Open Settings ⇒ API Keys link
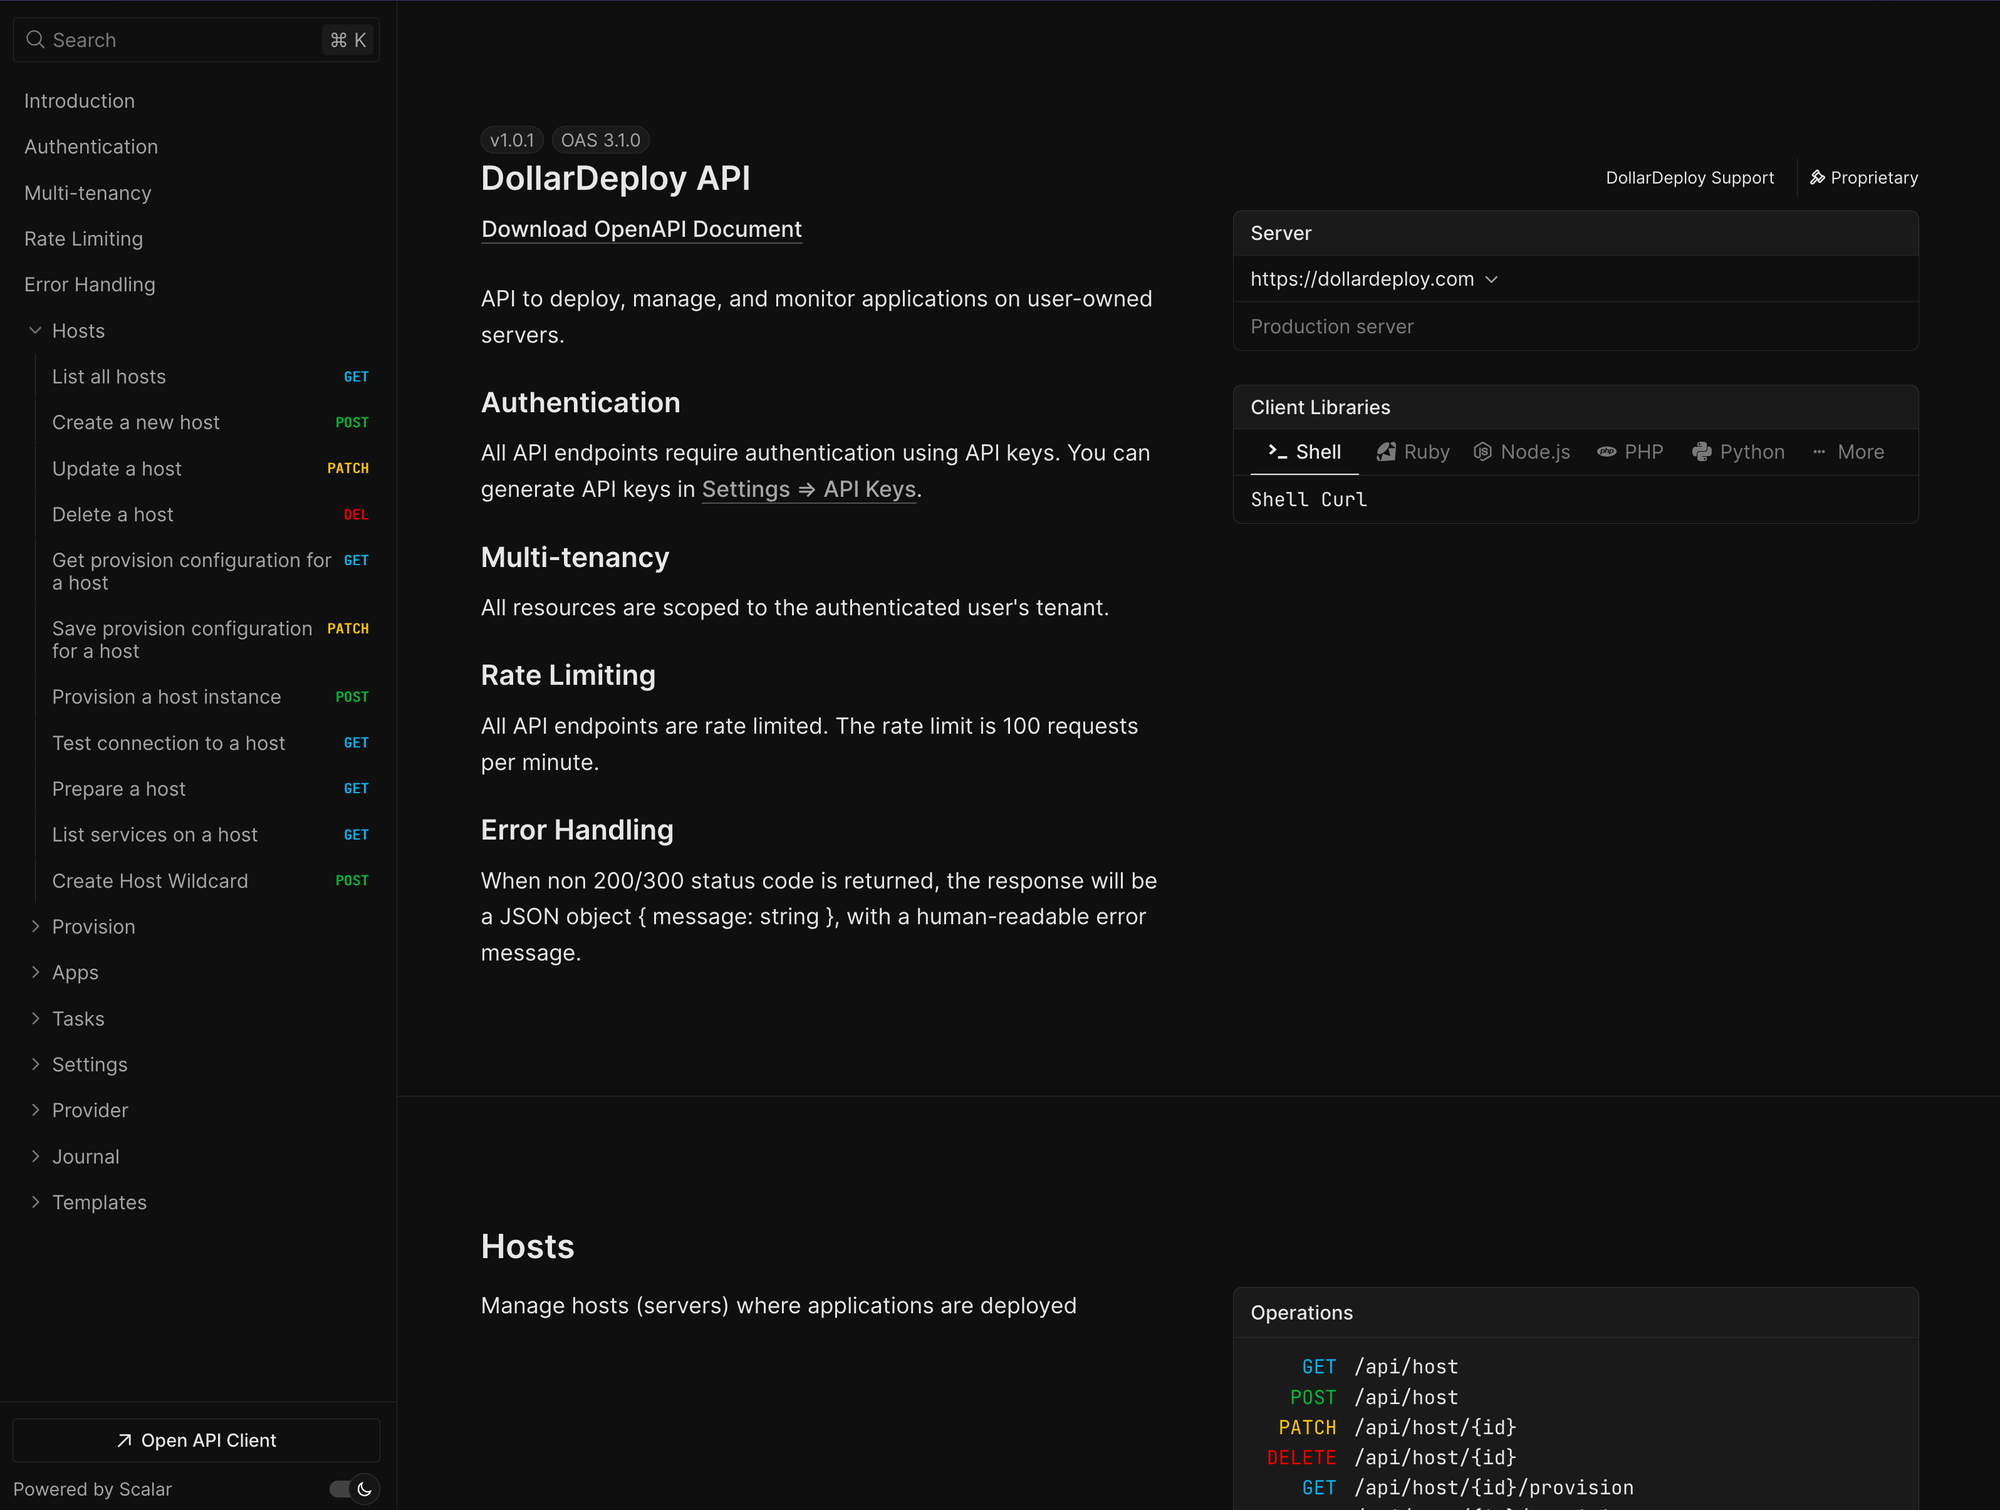 tap(808, 489)
